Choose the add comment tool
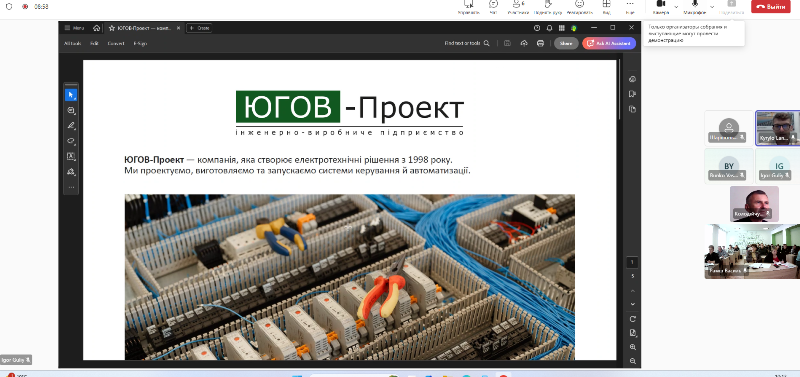The image size is (800, 377). pos(71,110)
